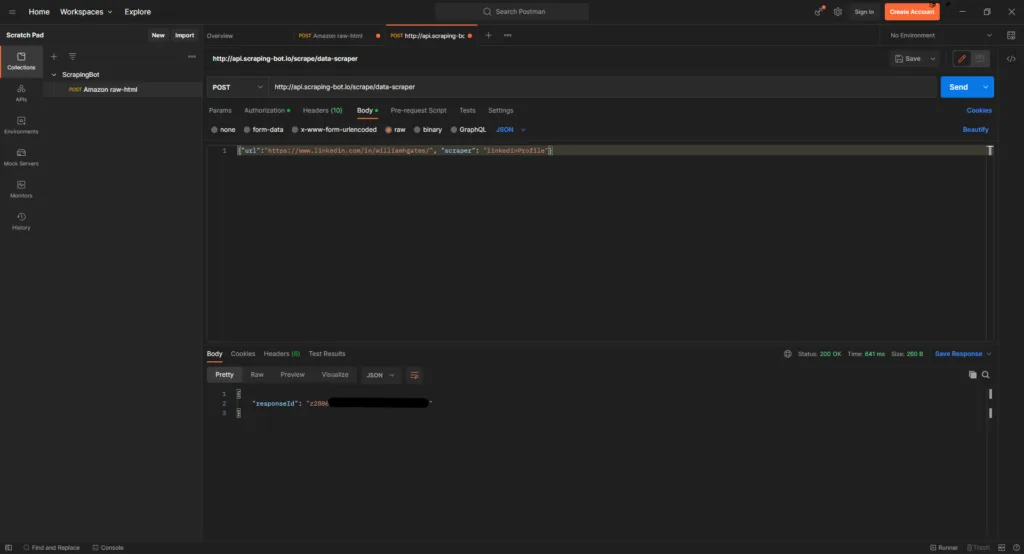Viewport: 1024px width, 554px height.
Task: Switch to the Headers request tab
Action: point(322,110)
